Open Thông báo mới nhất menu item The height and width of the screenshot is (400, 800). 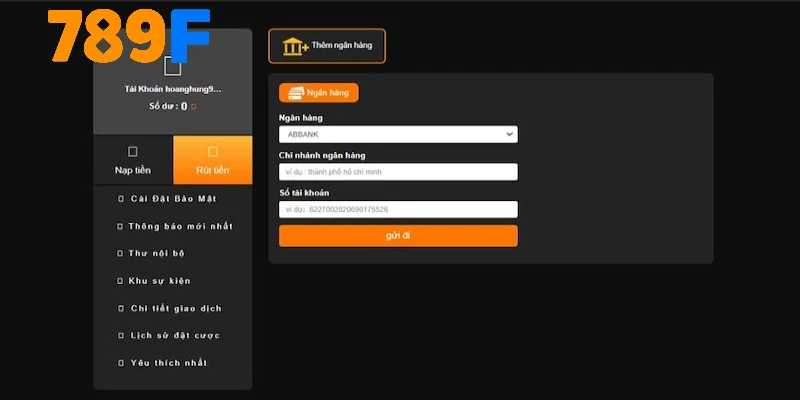point(180,226)
